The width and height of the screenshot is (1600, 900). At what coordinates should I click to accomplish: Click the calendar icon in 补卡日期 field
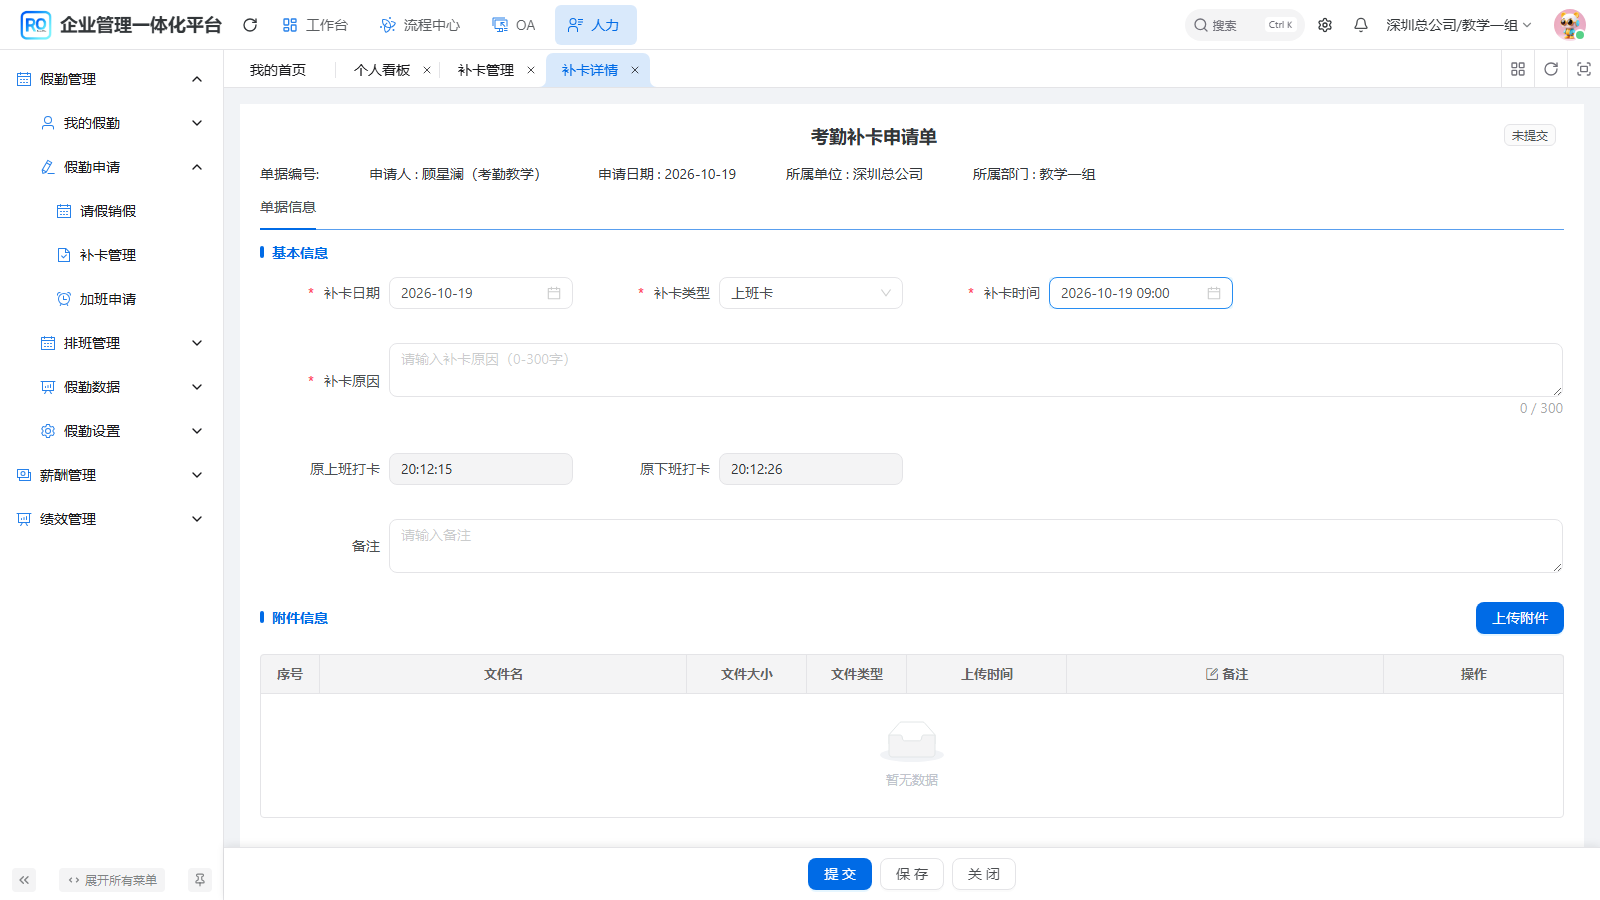554,293
